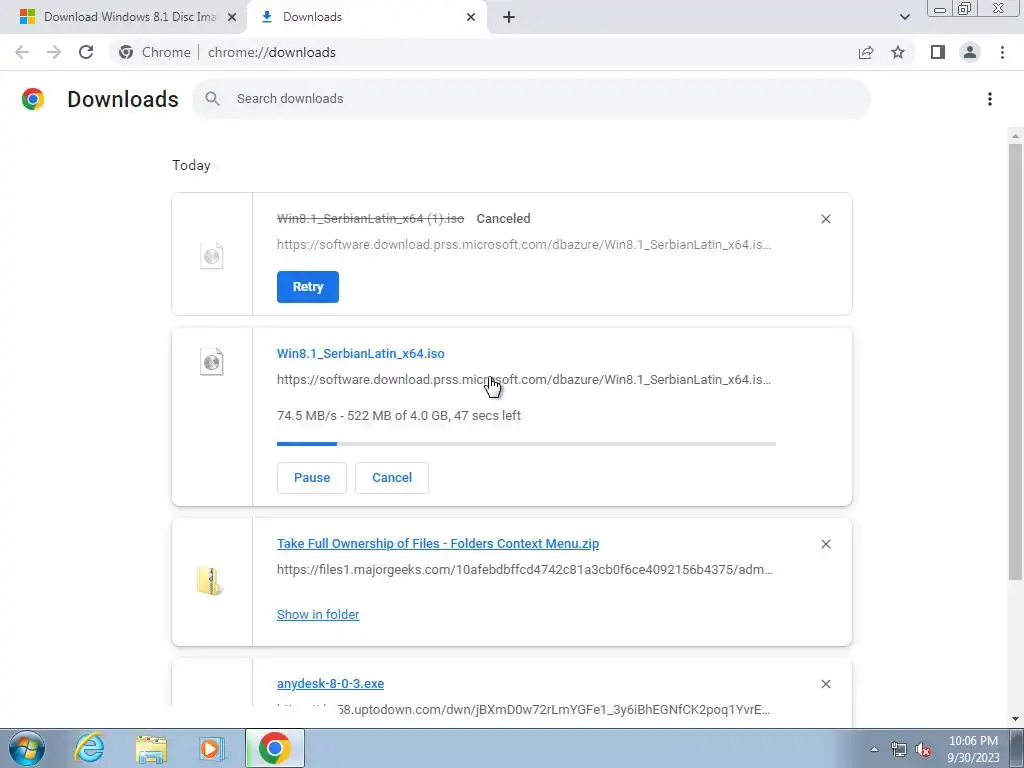Viewport: 1024px width, 768px height.
Task: Click the canceled ISO file icon
Action: point(212,255)
